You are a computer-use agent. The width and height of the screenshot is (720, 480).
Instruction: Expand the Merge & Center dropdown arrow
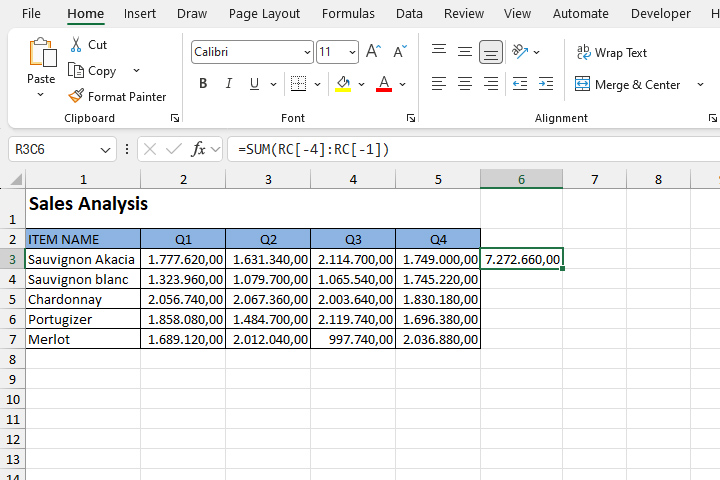[700, 85]
